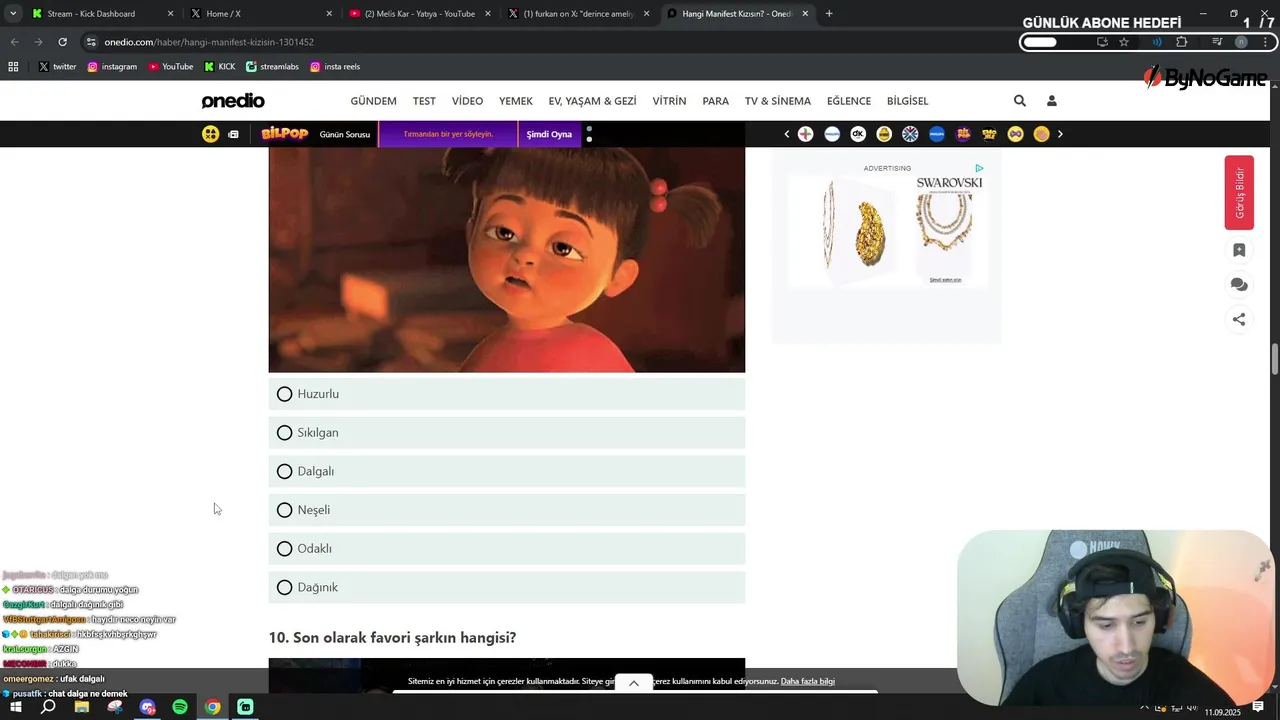This screenshot has height=720, width=1280.
Task: Click the Şimdi Oyna button
Action: click(x=549, y=134)
